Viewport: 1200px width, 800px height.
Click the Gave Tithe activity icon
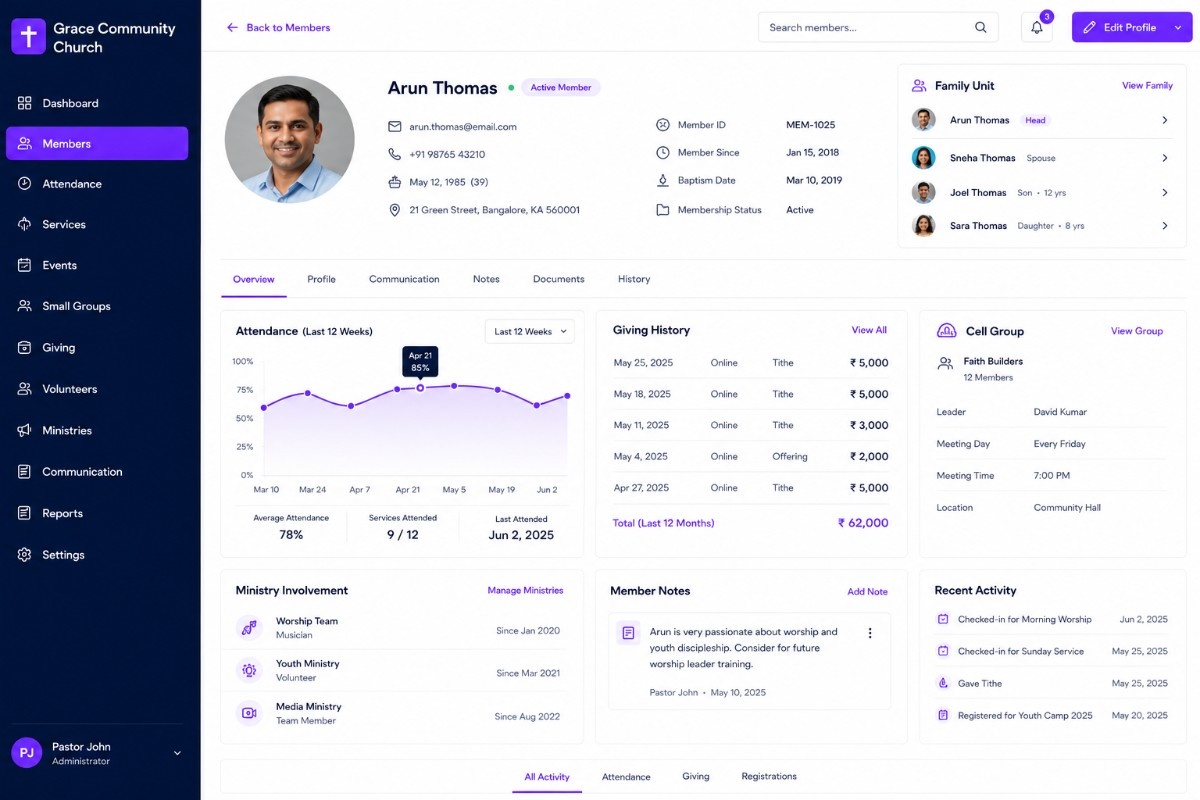(943, 684)
